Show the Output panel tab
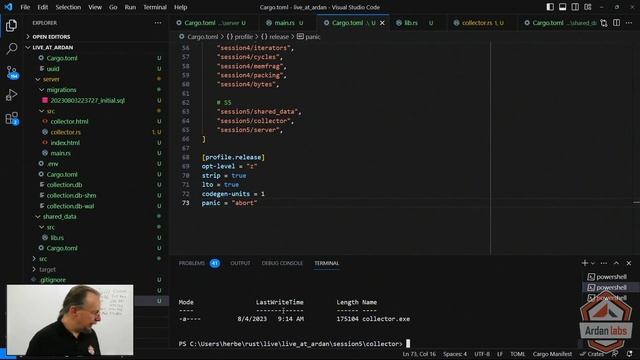 [x=240, y=263]
